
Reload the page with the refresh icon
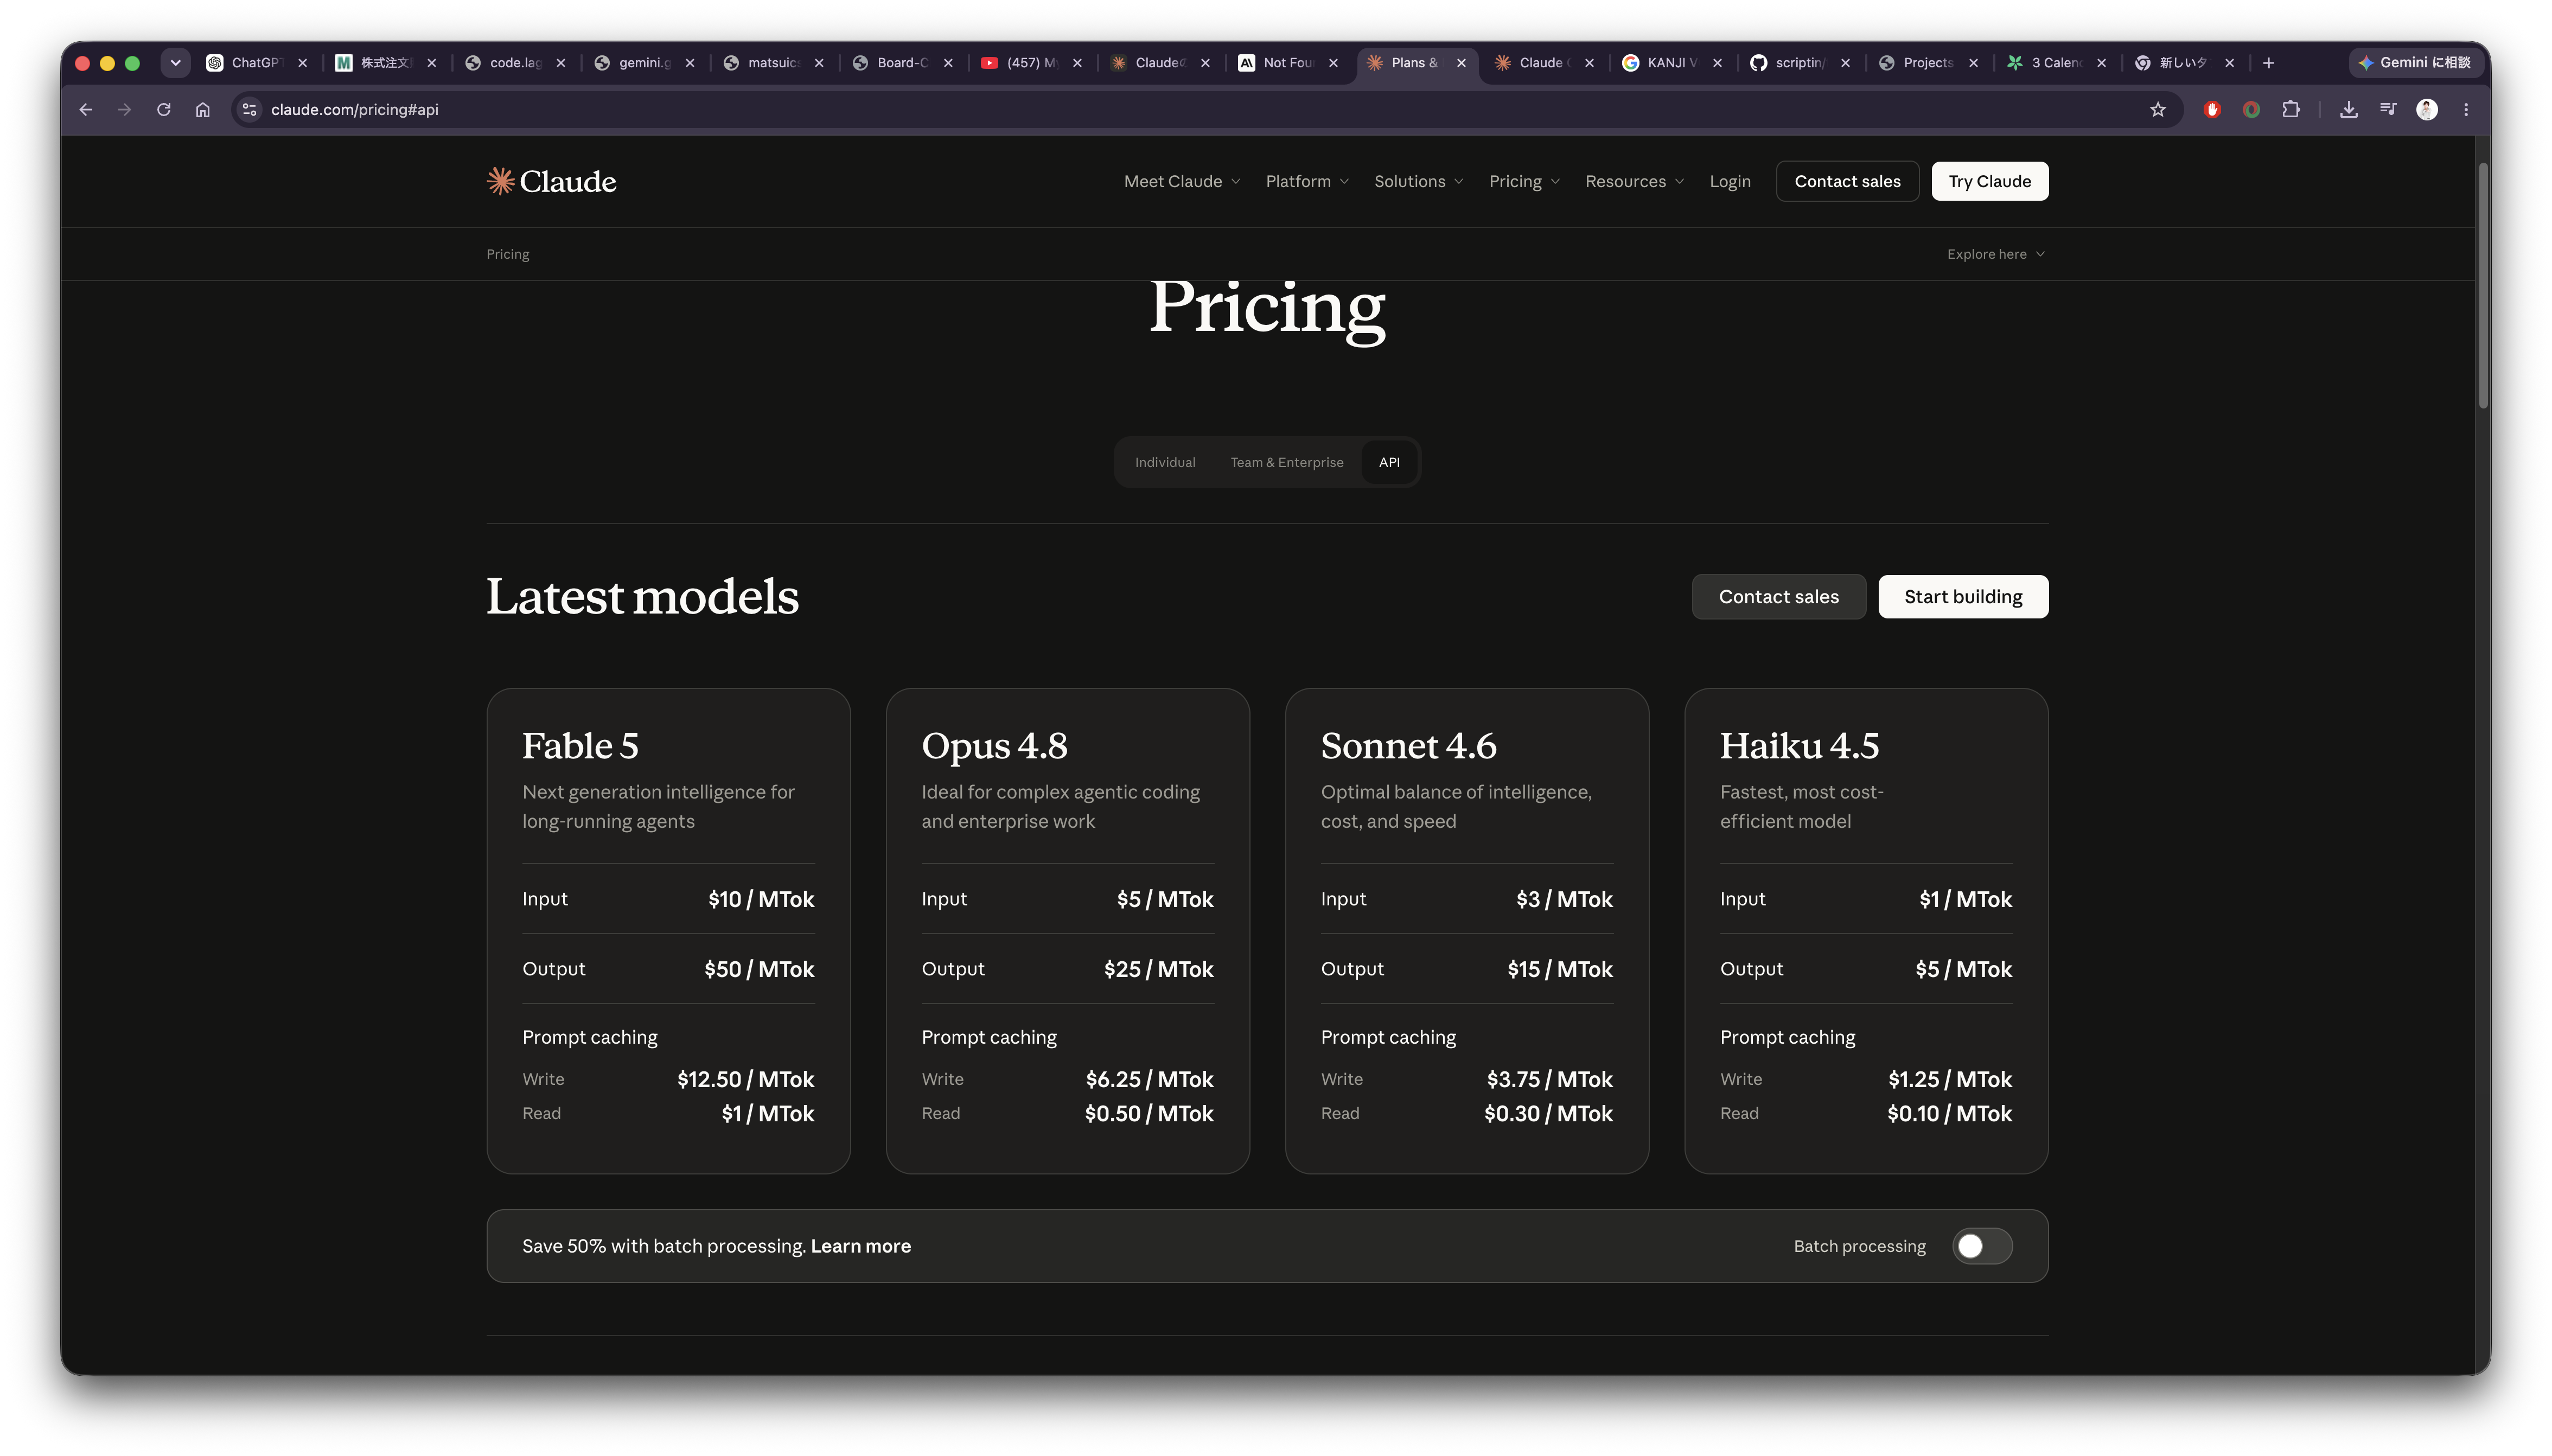[x=164, y=110]
